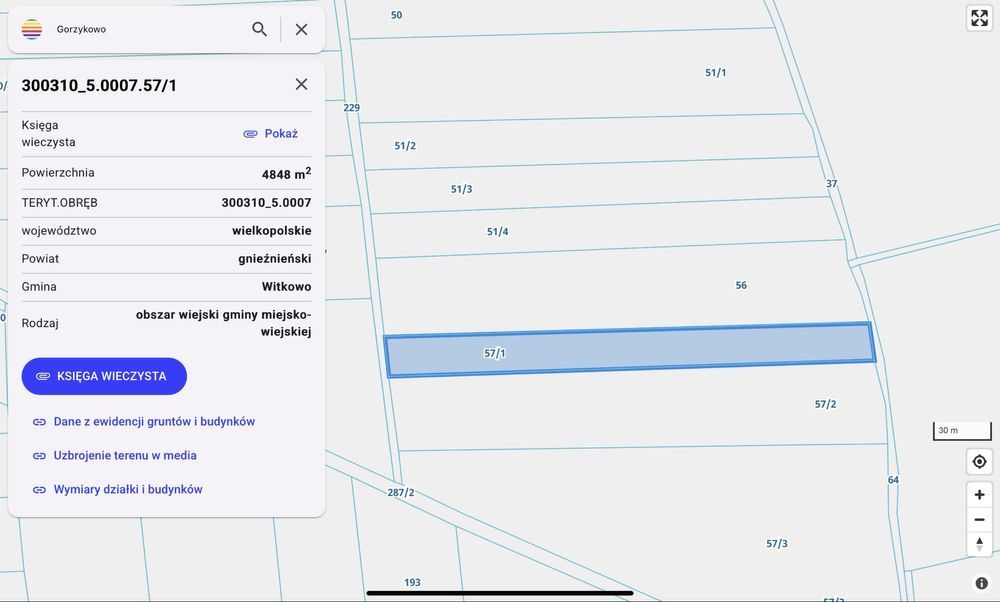Click the województwo value wielkopolskie
The image size is (1000, 602).
pyautogui.click(x=272, y=231)
